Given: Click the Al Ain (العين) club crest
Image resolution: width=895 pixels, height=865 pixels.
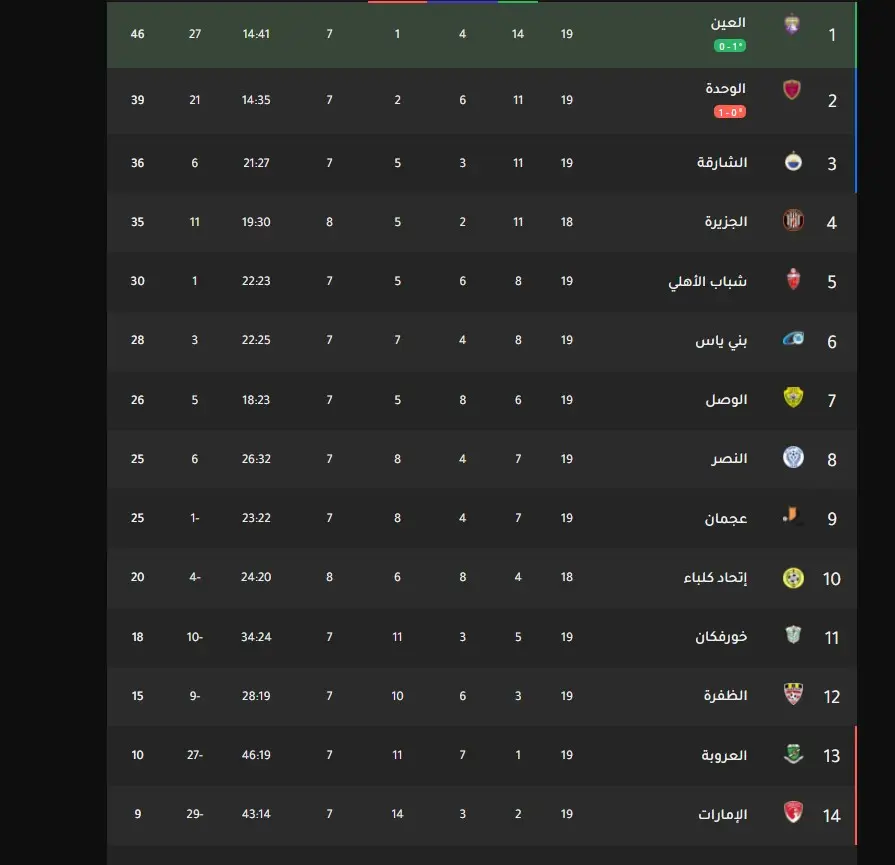Looking at the screenshot, I should 792,25.
